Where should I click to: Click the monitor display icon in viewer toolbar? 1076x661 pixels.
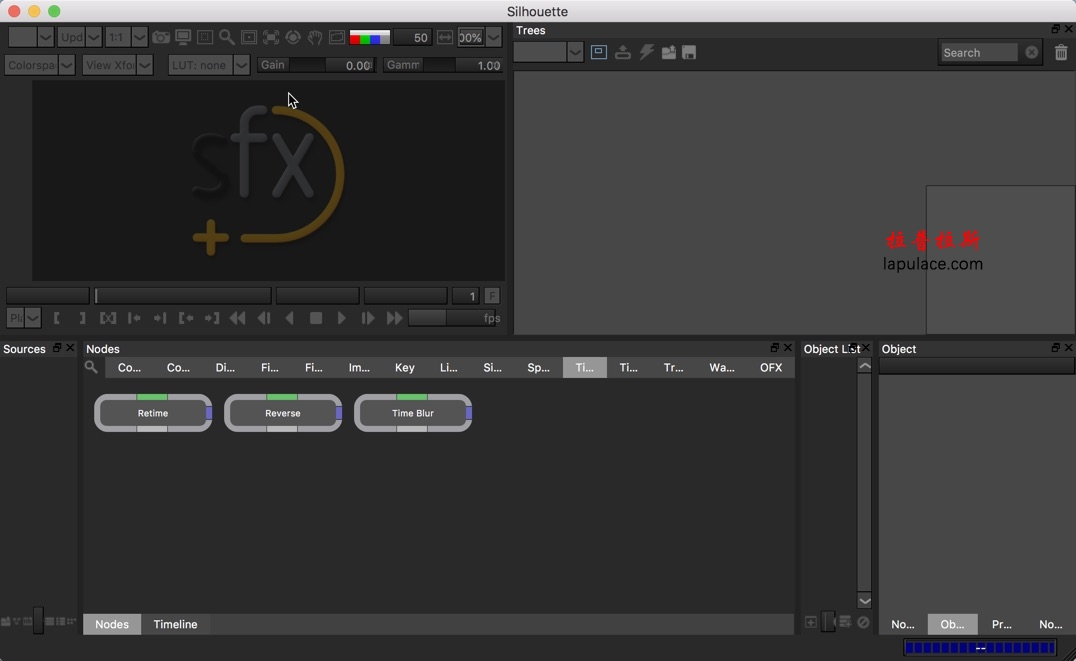[x=183, y=38]
